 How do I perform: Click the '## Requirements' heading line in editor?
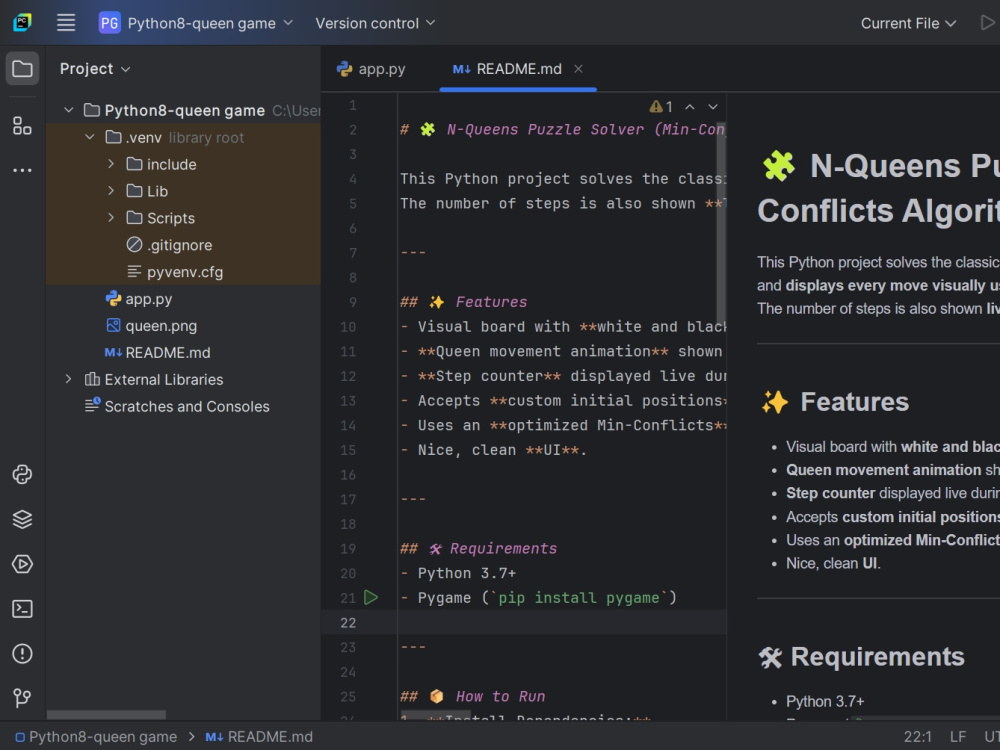[x=478, y=548]
